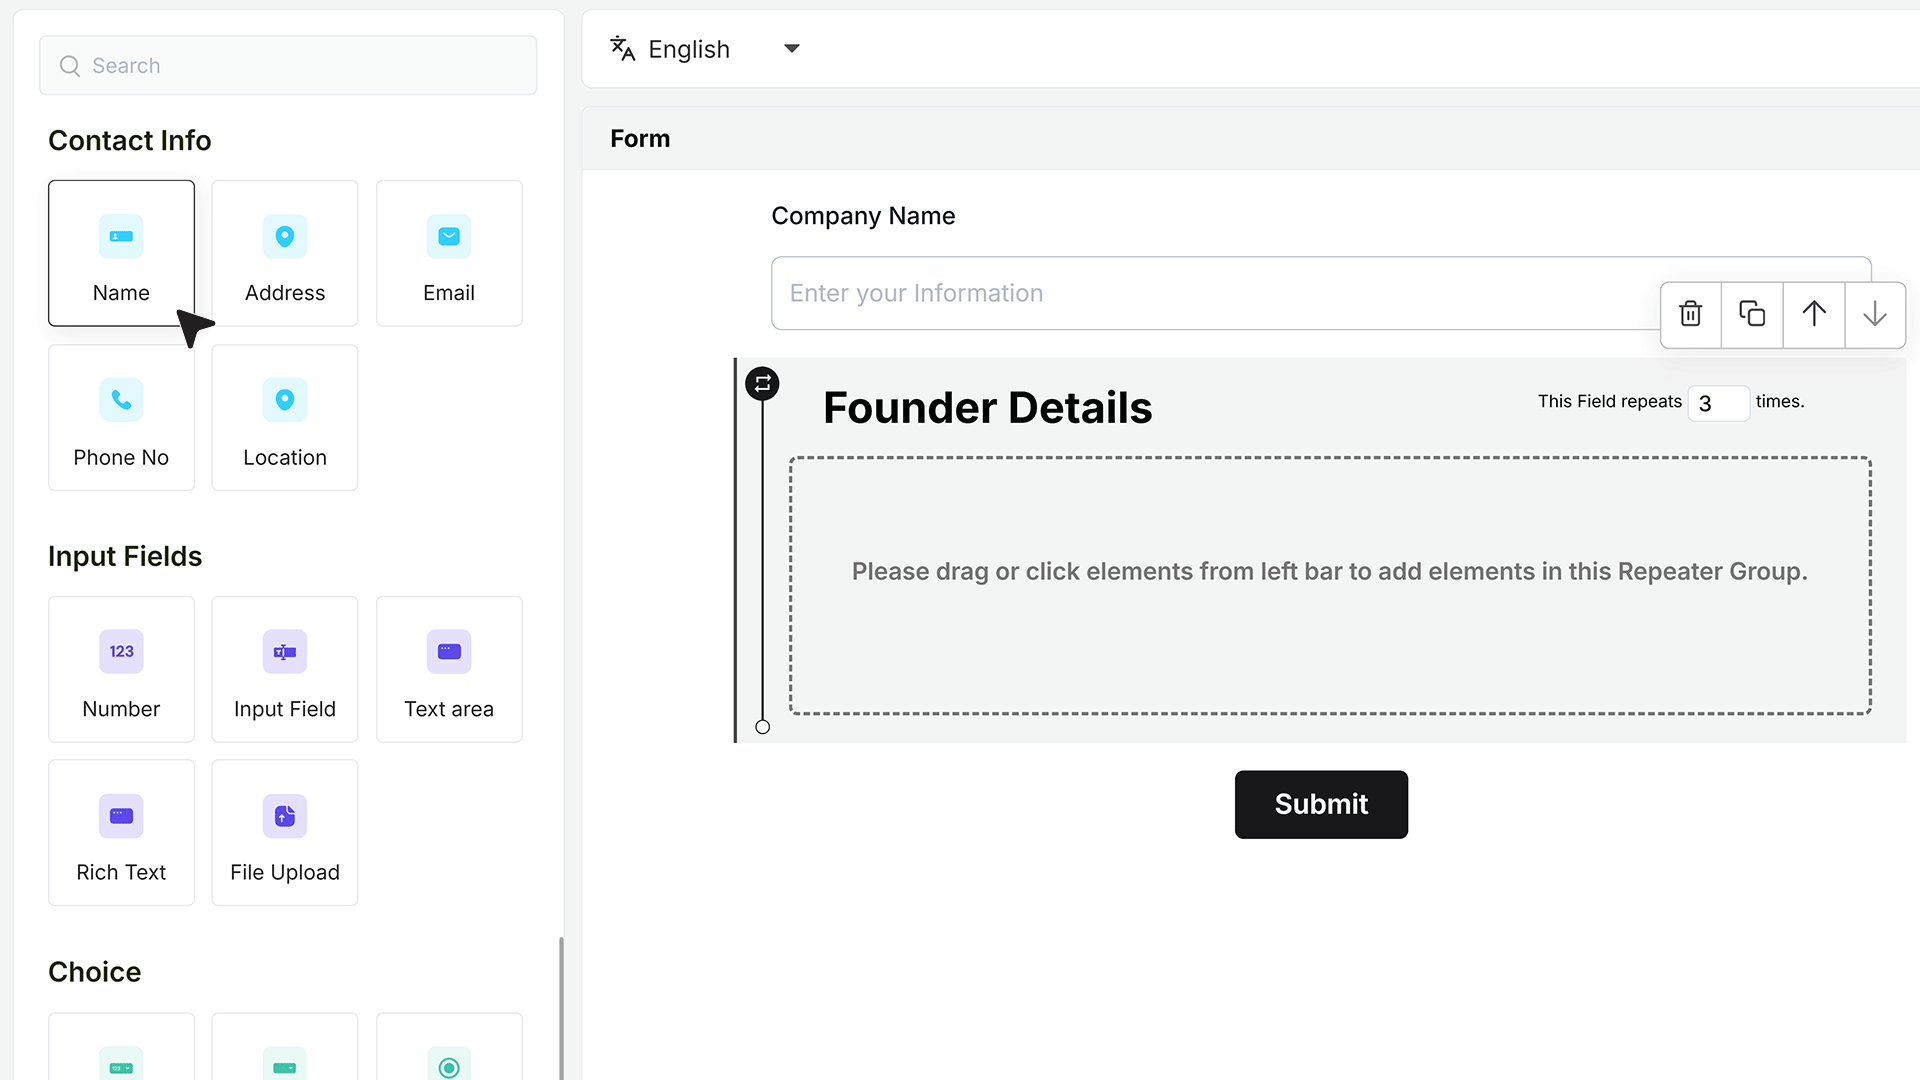The height and width of the screenshot is (1080, 1920).
Task: Click the Company Name text input
Action: pyautogui.click(x=1215, y=293)
